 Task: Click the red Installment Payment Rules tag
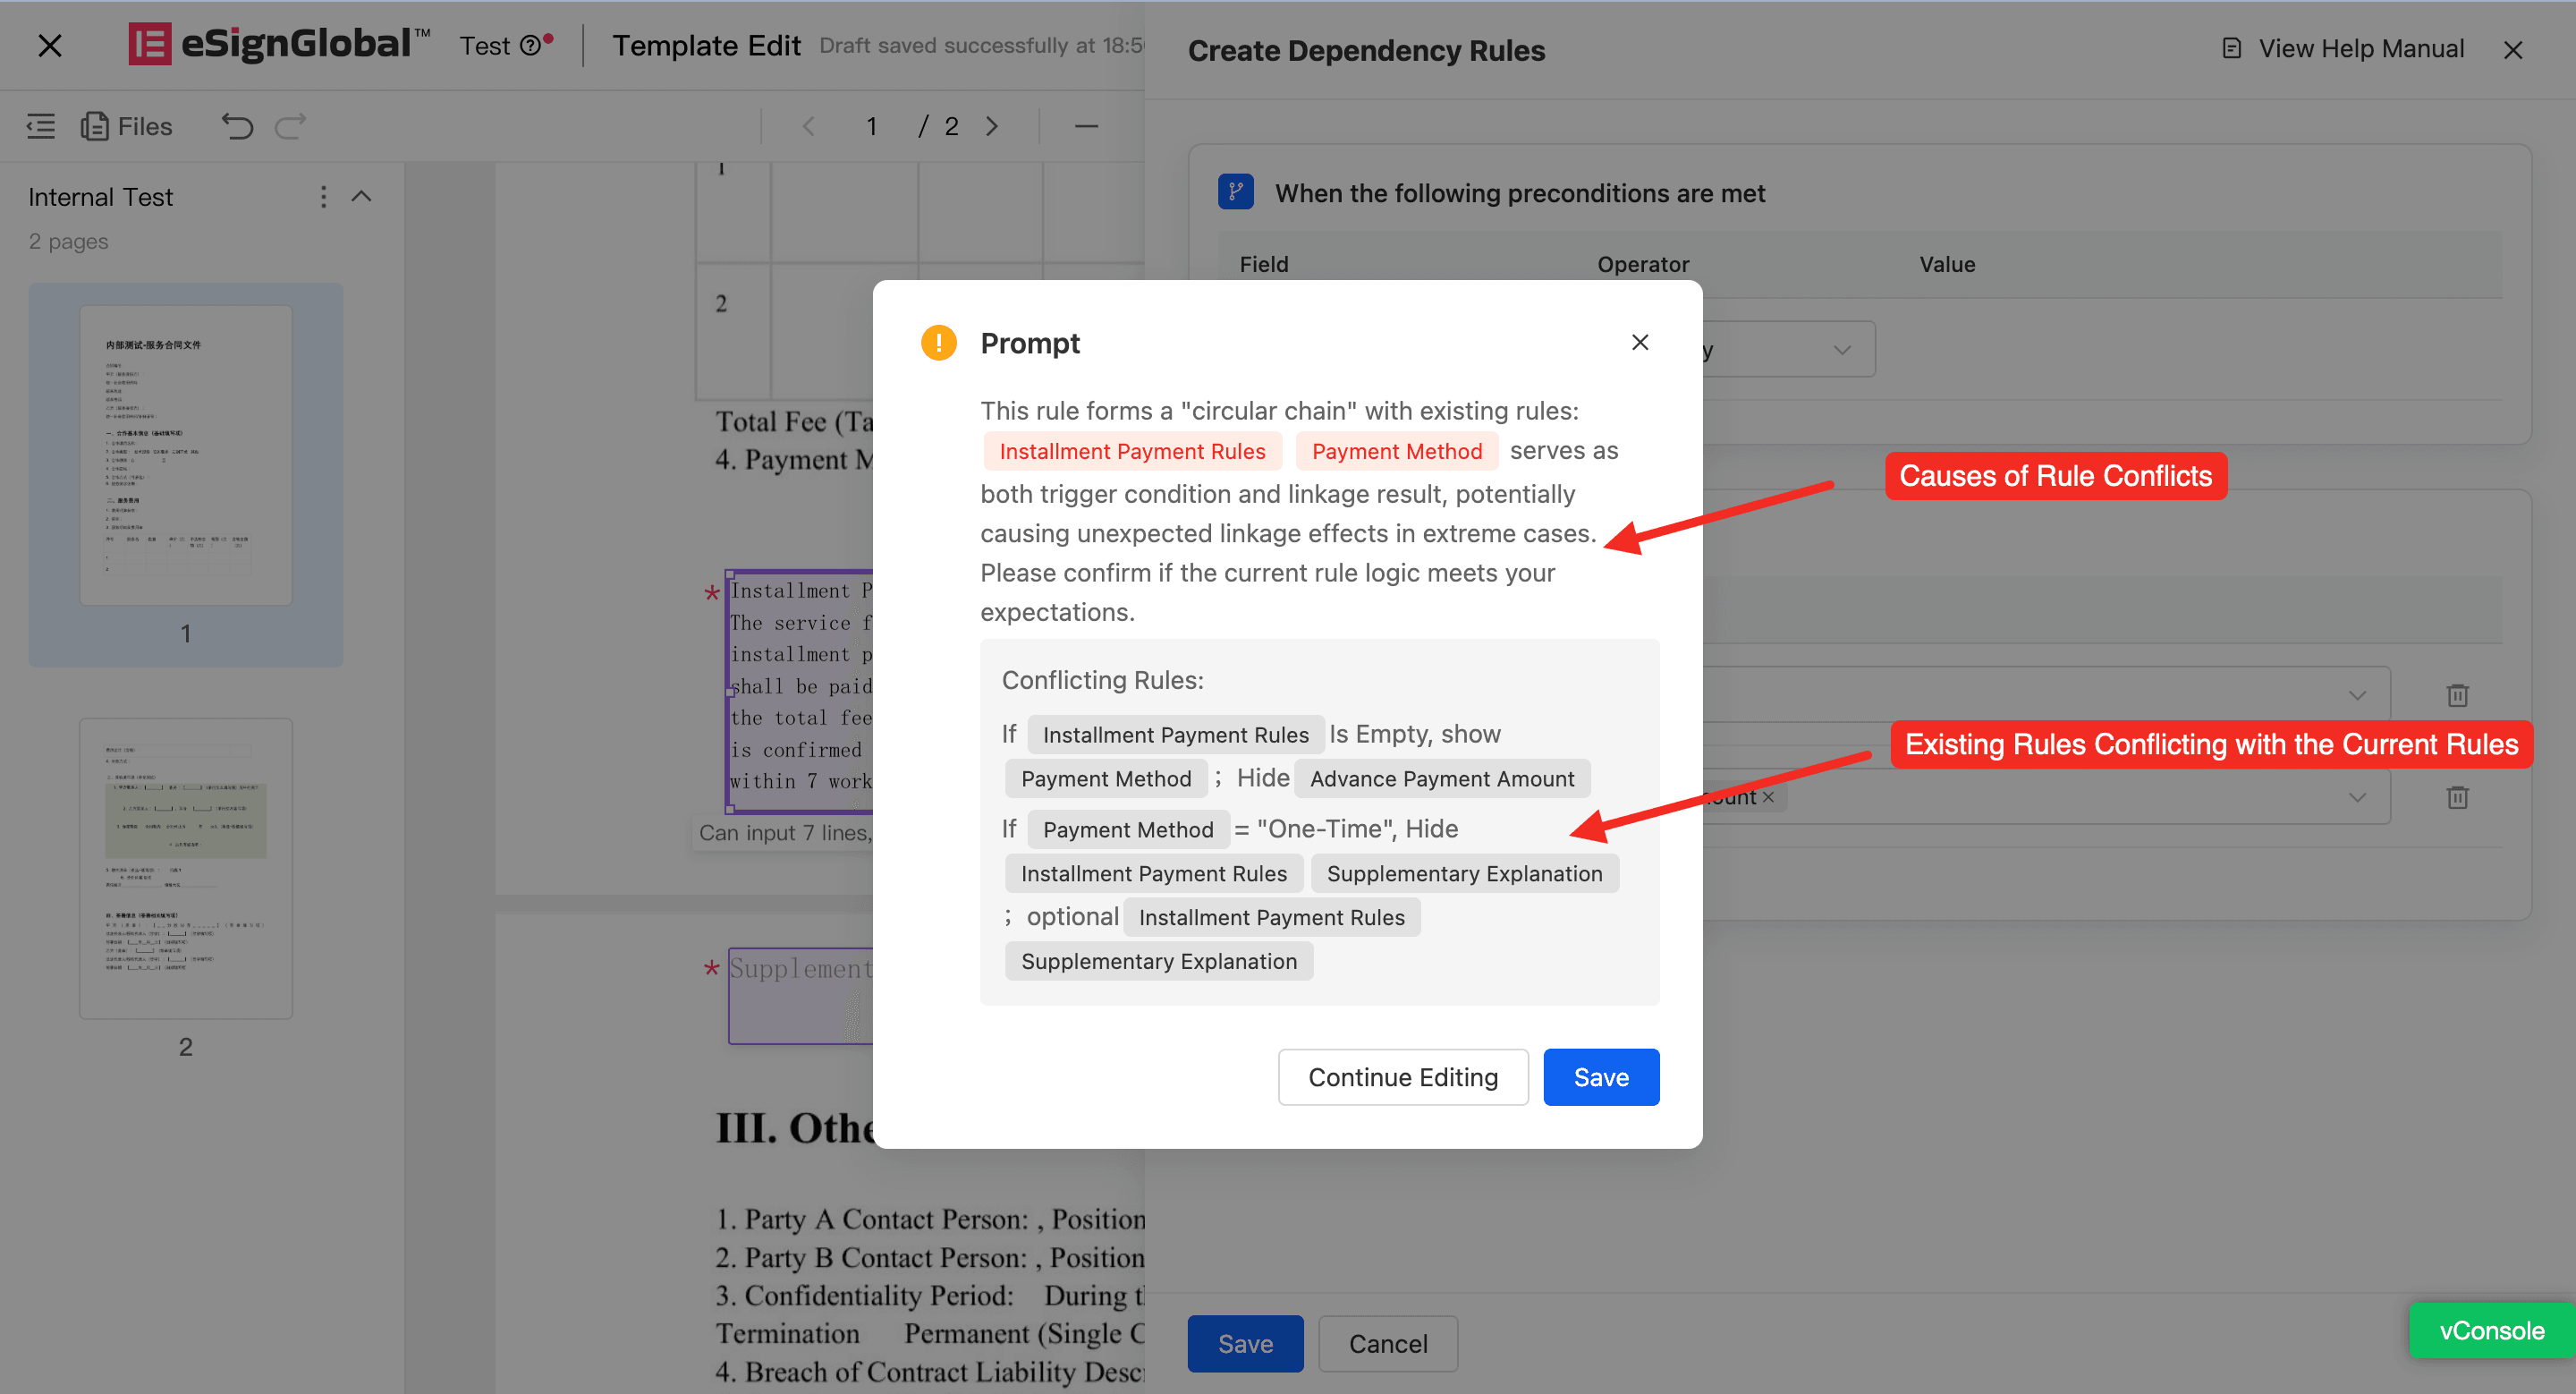point(1132,451)
